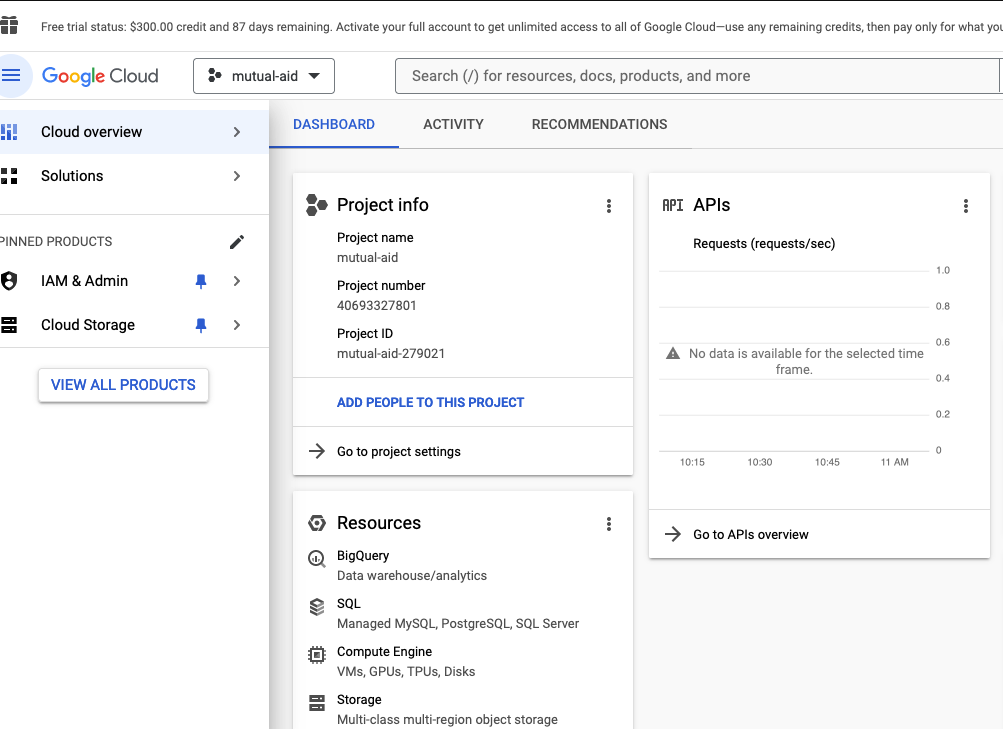Viewport: 1003px width, 729px height.
Task: Open Storage resource link
Action: pos(359,700)
